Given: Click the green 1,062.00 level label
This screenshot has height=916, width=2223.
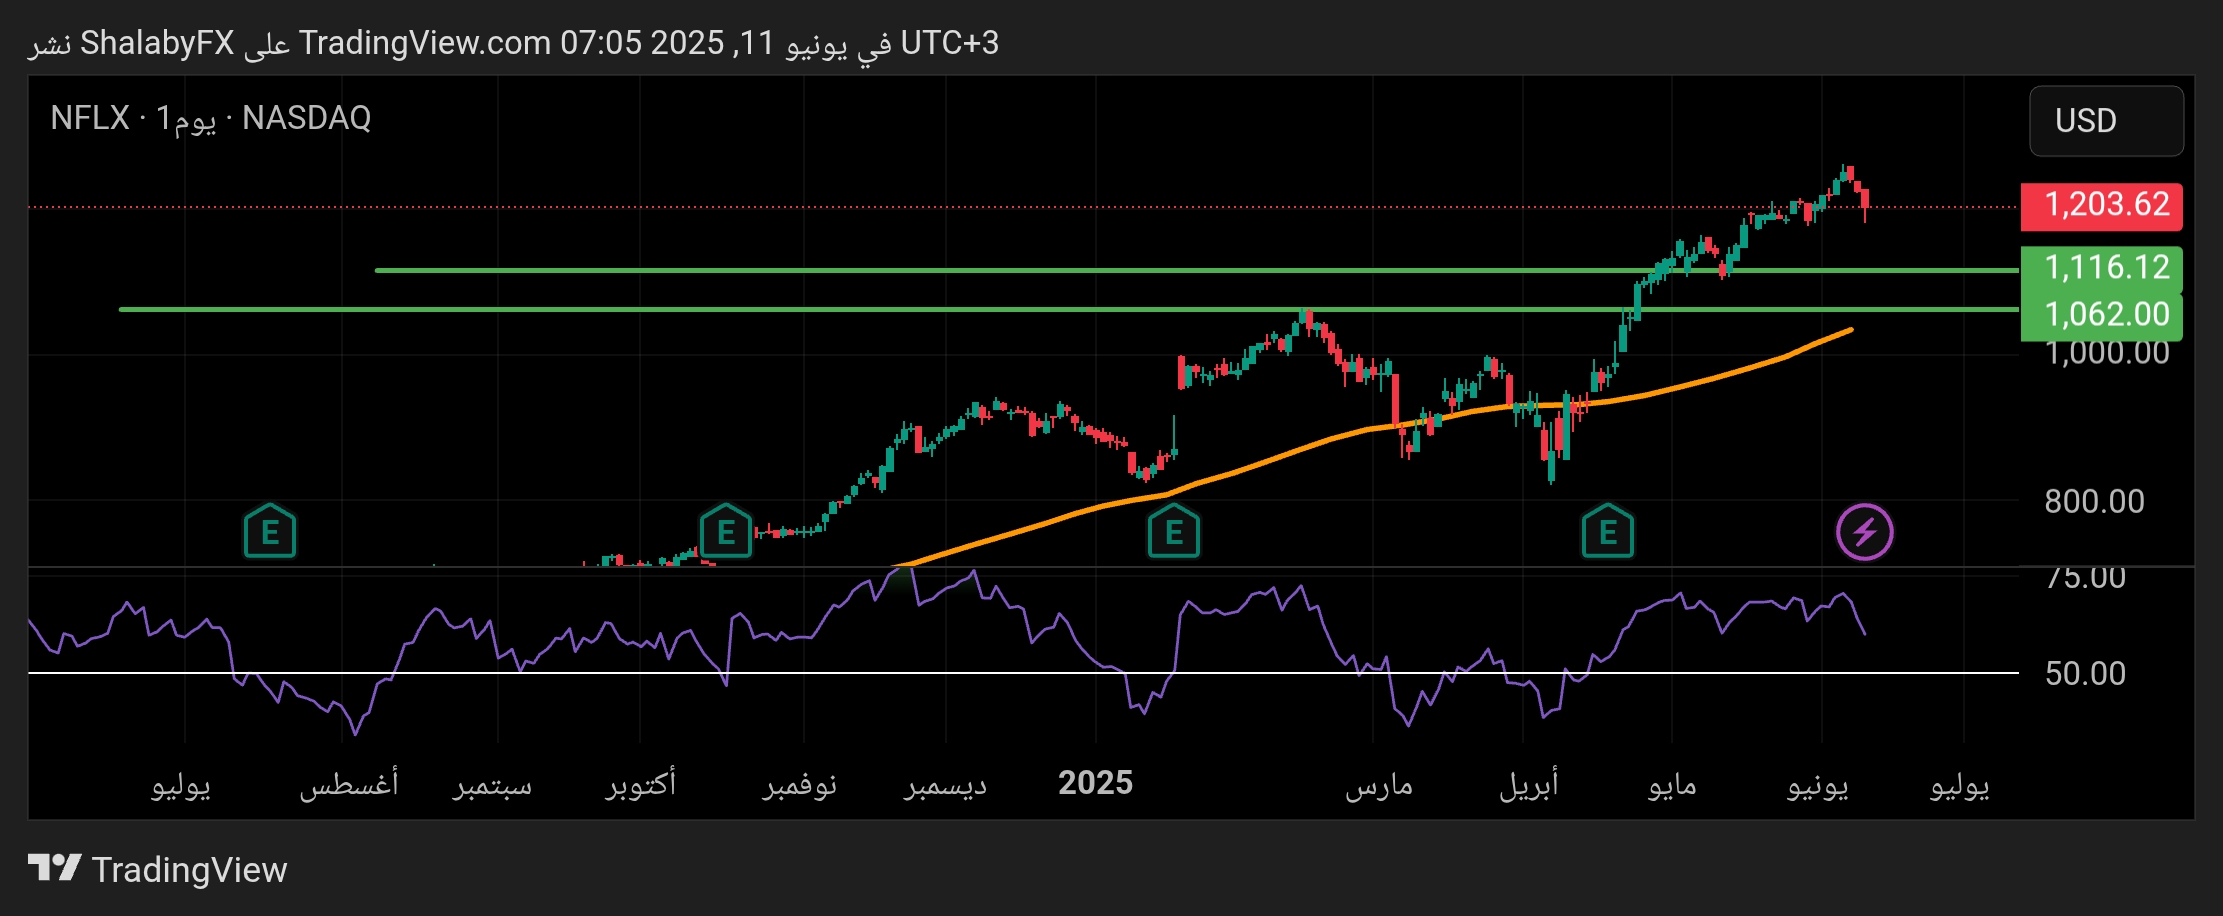Looking at the screenshot, I should tap(2102, 316).
